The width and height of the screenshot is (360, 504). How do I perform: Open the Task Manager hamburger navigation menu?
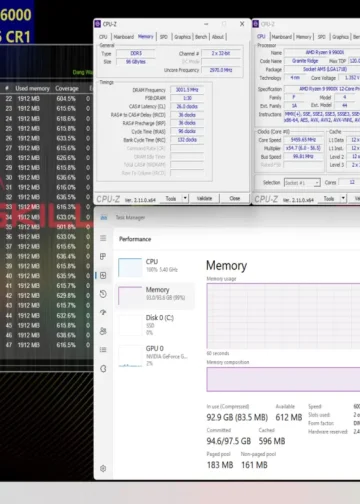tap(103, 238)
